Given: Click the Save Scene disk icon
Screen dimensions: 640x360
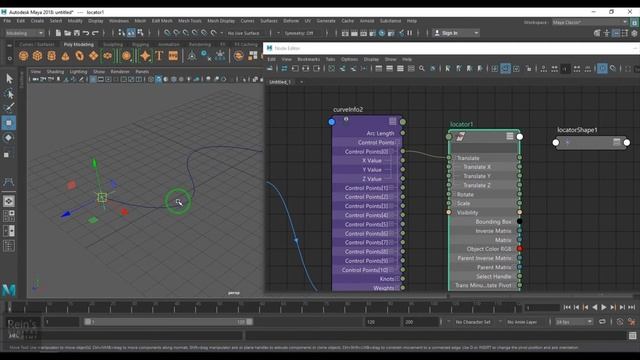Looking at the screenshot, I should point(77,33).
